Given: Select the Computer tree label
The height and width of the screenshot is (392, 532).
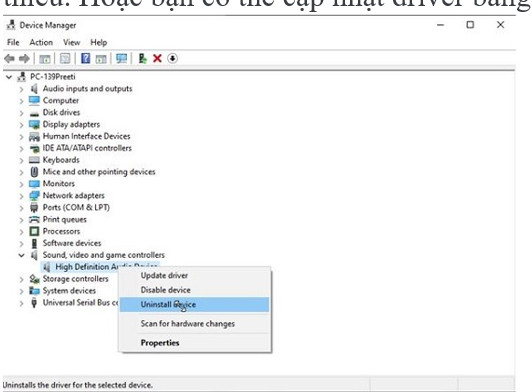Looking at the screenshot, I should [x=61, y=100].
